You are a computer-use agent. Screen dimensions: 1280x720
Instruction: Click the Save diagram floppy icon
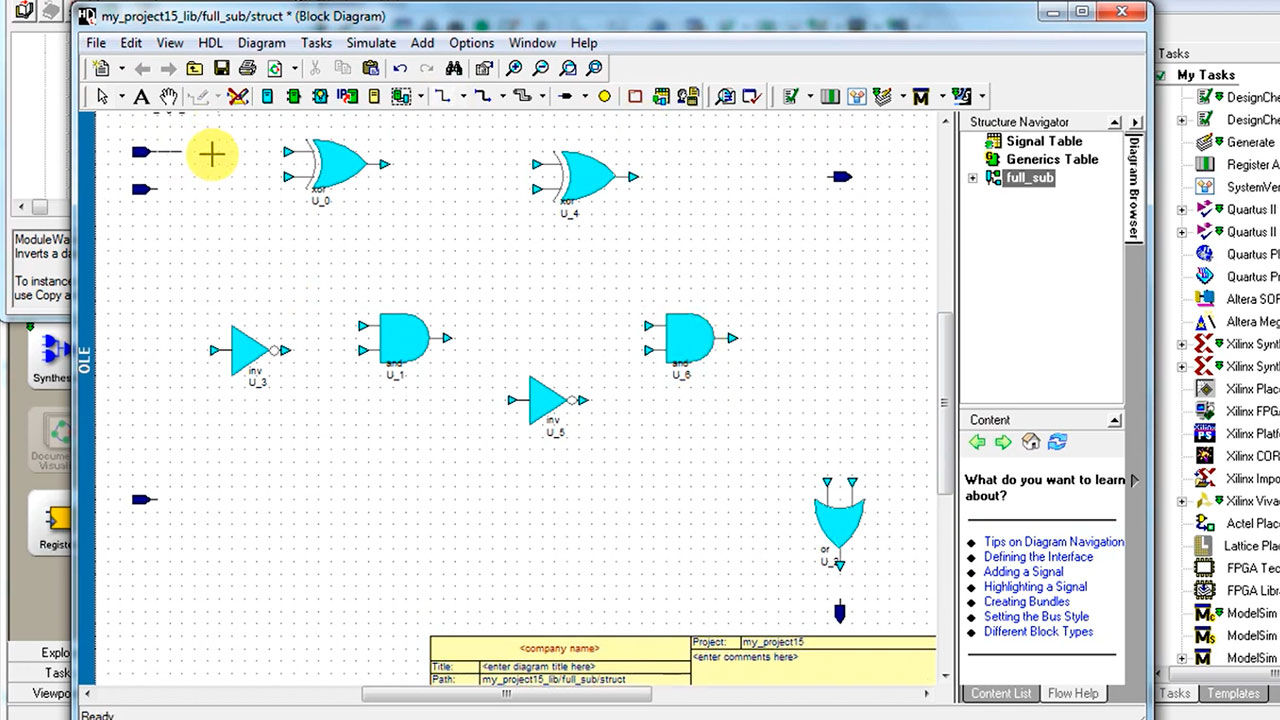pos(221,69)
